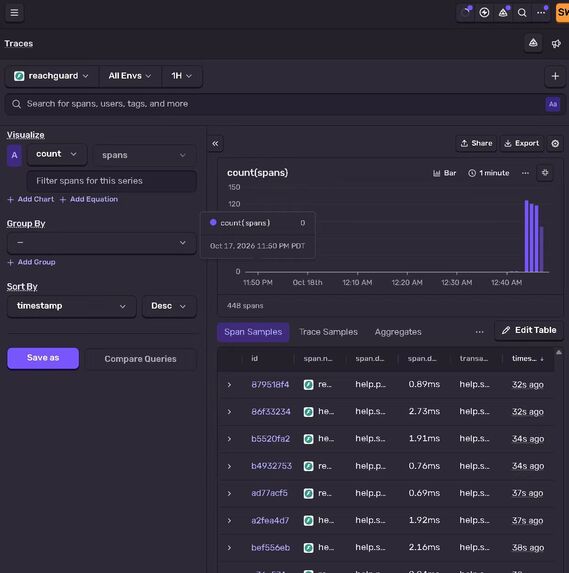Open span id 86f33234 link
Viewport: 569px width, 573px height.
coord(271,412)
